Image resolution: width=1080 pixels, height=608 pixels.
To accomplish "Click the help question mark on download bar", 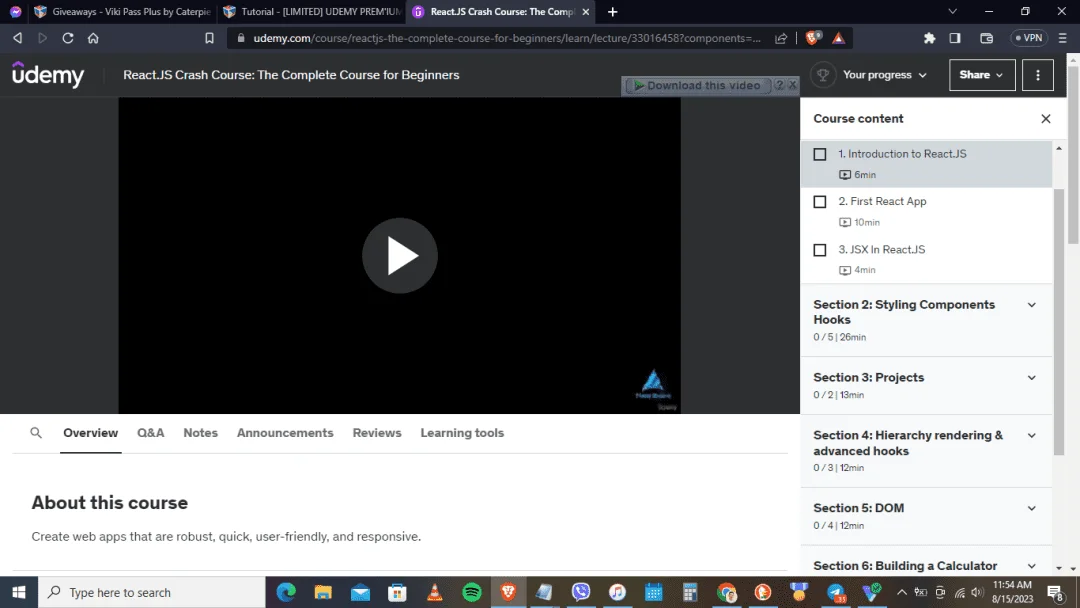I will [779, 85].
